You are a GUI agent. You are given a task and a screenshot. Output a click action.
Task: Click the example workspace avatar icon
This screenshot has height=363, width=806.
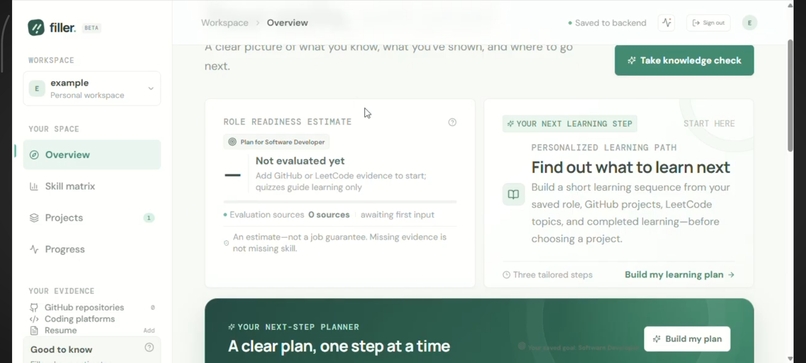(x=36, y=88)
